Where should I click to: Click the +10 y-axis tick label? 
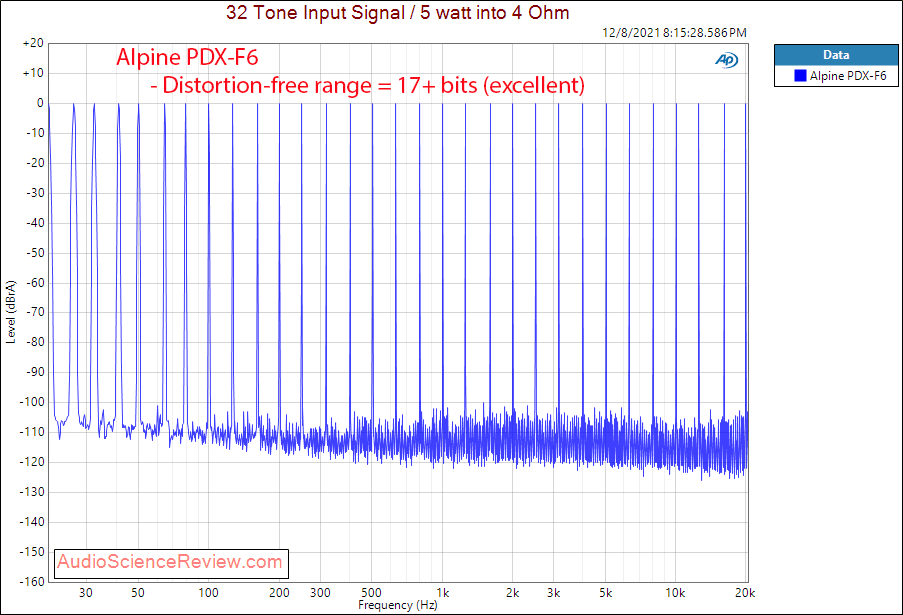pos(33,73)
